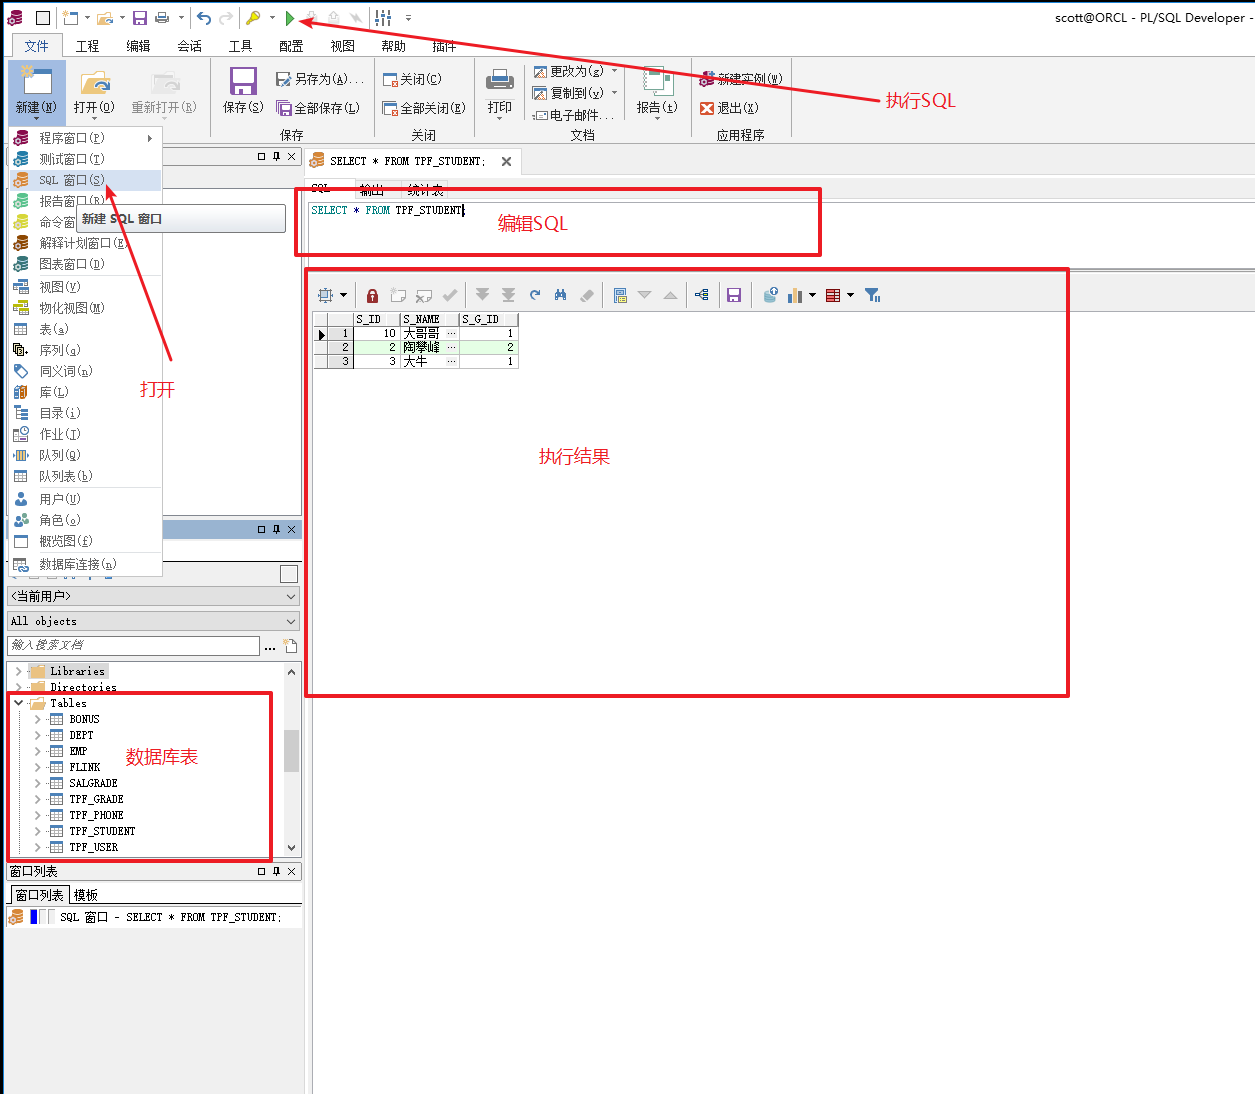Select SQL 窗口(S) in the New menu
The image size is (1255, 1094).
point(85,180)
